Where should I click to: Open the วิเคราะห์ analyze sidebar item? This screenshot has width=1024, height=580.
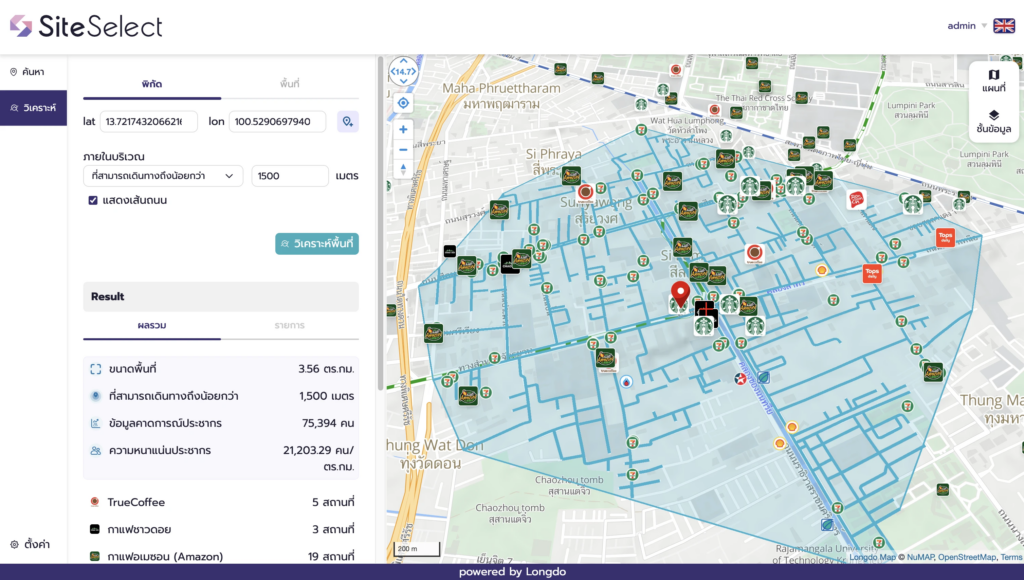33,108
